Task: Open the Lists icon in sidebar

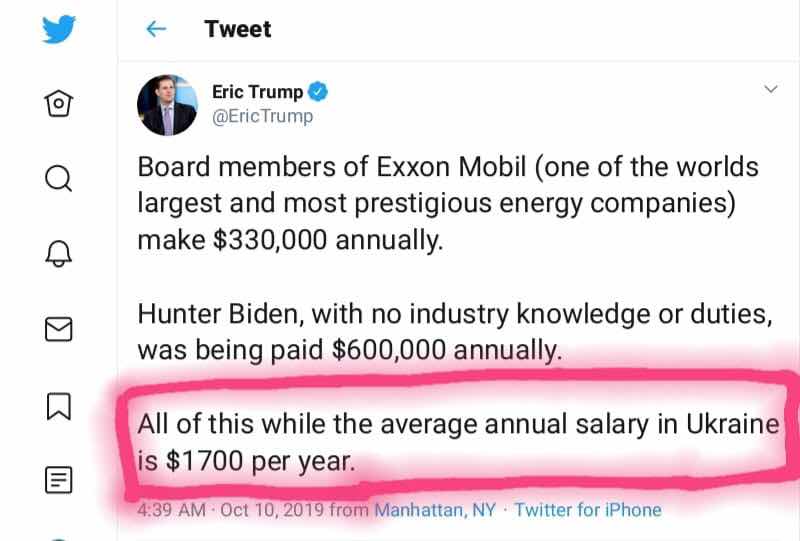Action: coord(58,481)
